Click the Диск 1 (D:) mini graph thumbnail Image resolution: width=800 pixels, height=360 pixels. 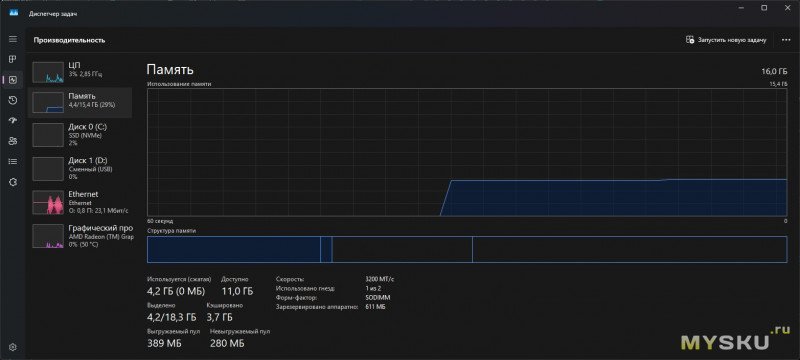point(48,169)
